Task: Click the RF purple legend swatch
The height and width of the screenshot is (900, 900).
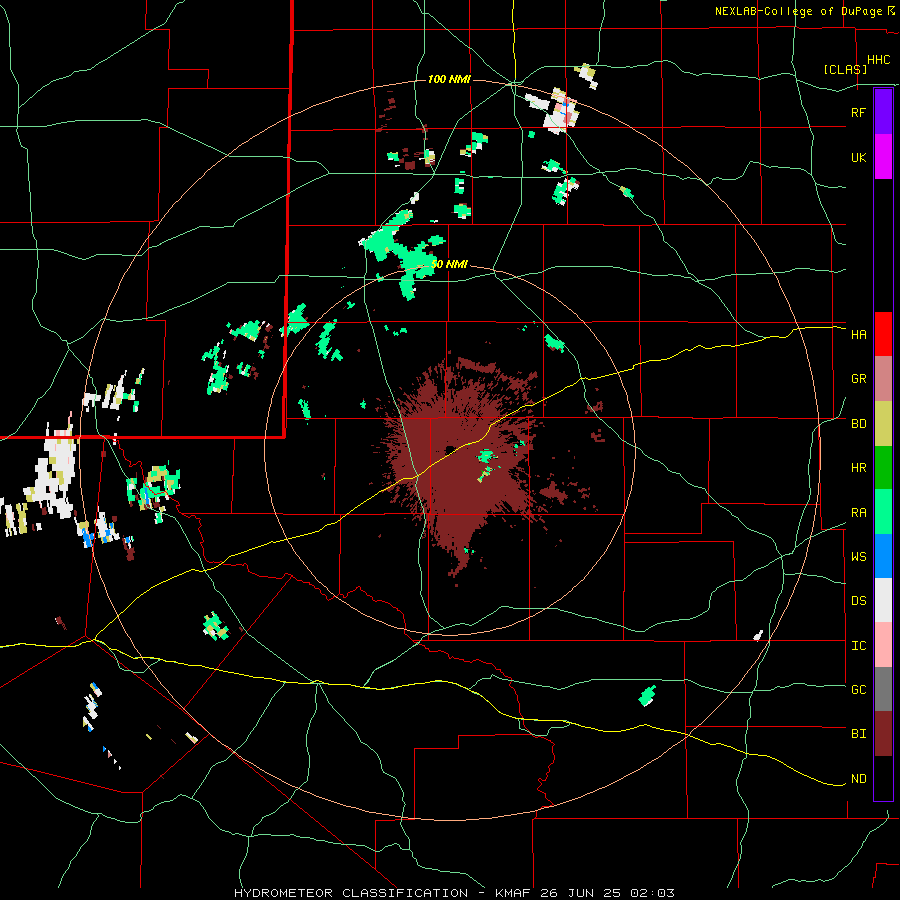Action: click(x=883, y=112)
